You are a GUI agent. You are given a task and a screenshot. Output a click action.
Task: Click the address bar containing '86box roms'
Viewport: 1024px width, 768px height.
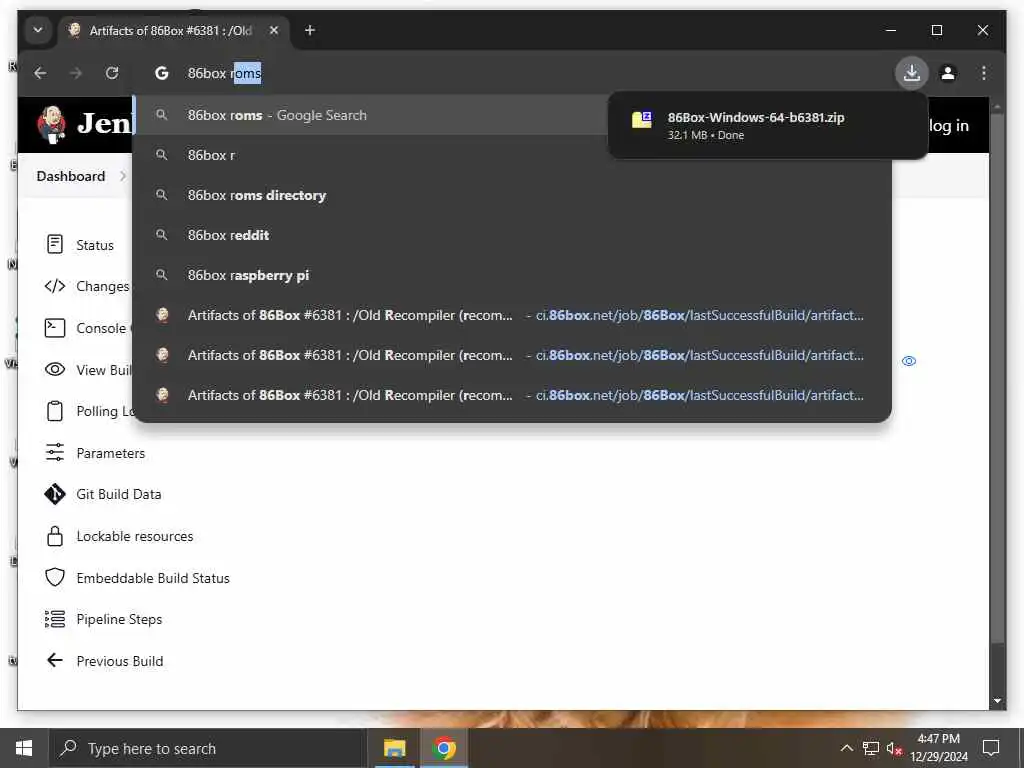tap(512, 73)
